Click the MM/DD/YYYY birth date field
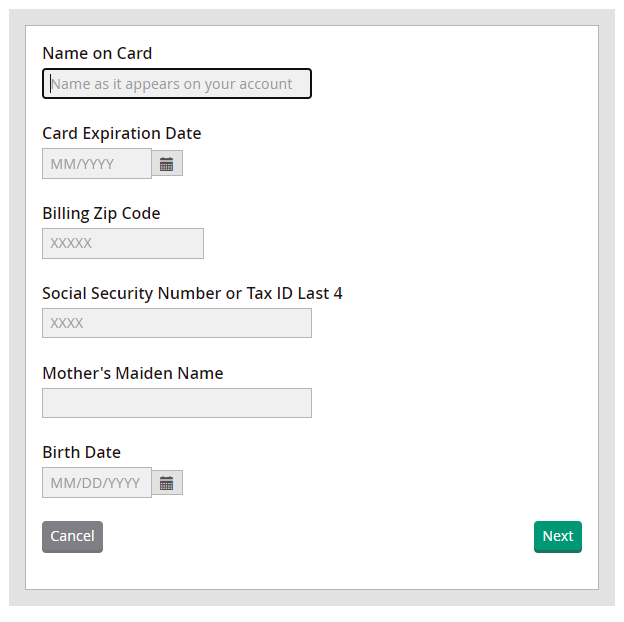 coord(96,483)
